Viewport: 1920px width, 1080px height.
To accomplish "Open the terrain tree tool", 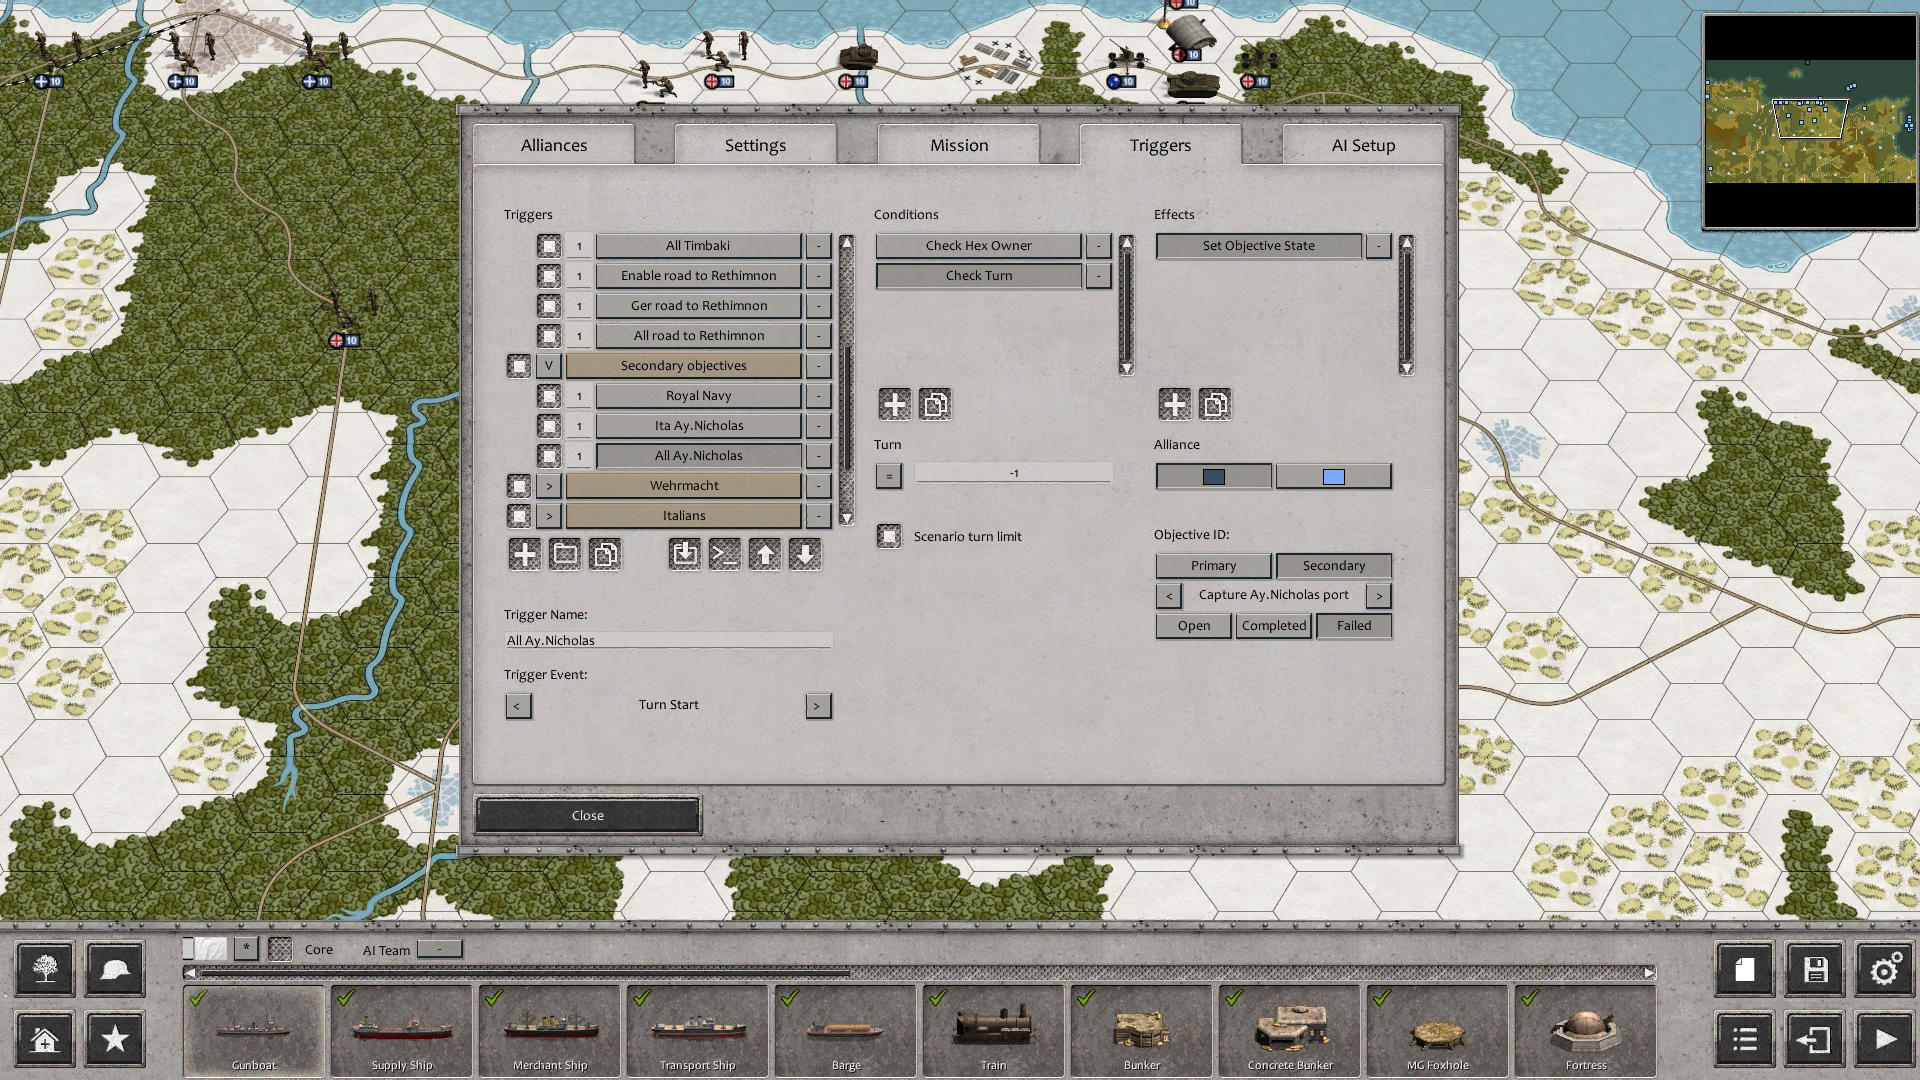I will 45,969.
